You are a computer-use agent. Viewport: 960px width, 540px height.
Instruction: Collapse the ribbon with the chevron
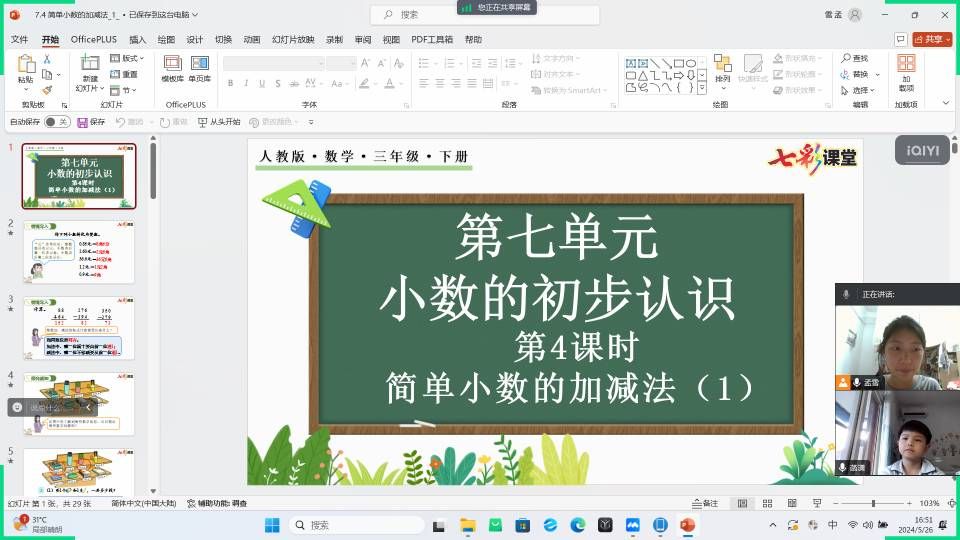[x=947, y=104]
